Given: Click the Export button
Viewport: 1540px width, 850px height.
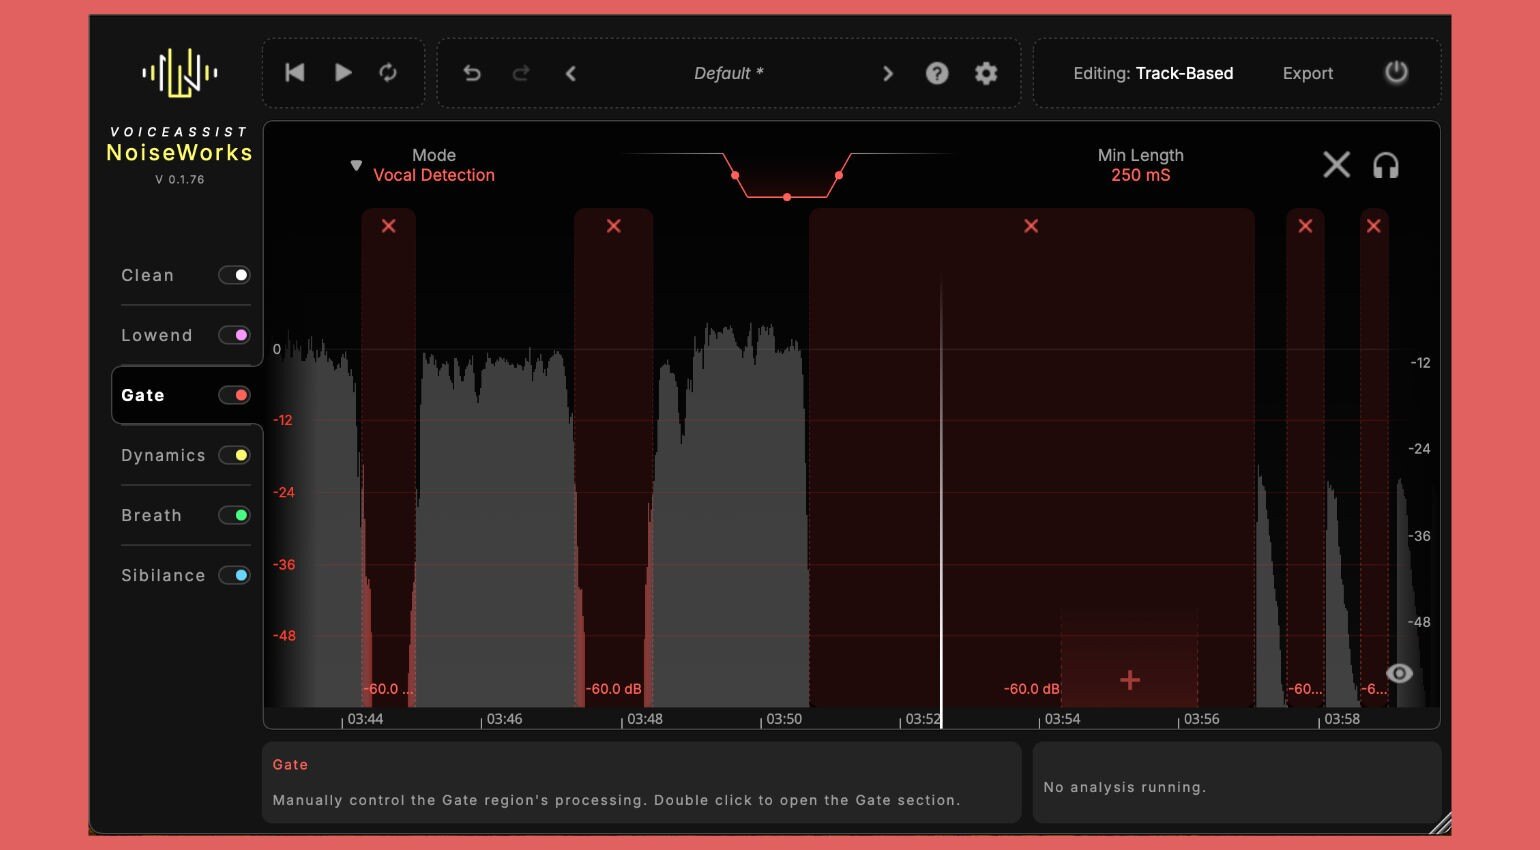Looking at the screenshot, I should tap(1307, 73).
